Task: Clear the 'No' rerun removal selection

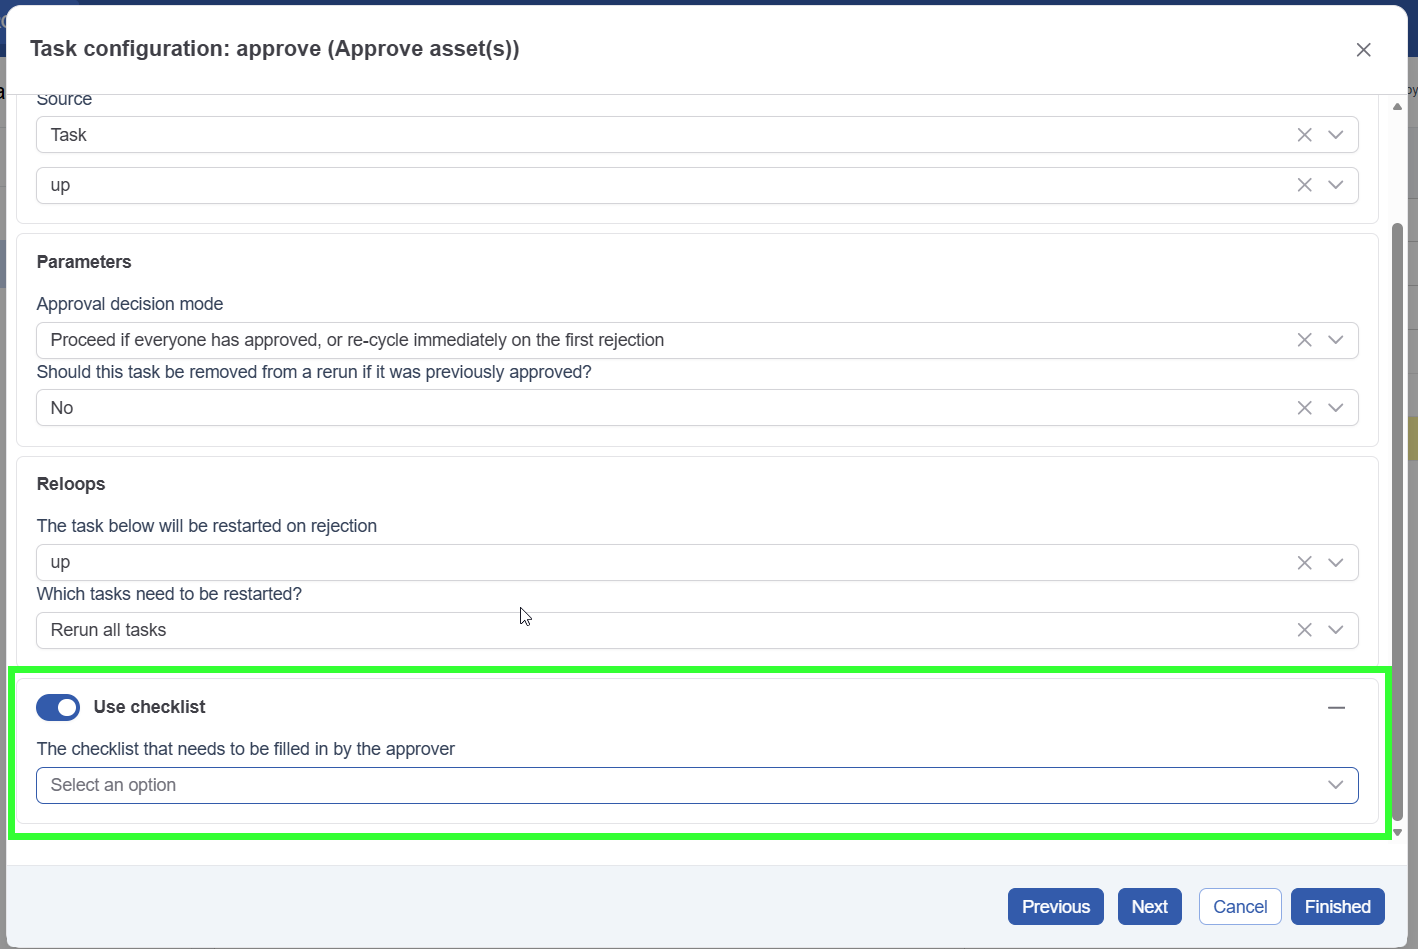Action: [x=1304, y=408]
